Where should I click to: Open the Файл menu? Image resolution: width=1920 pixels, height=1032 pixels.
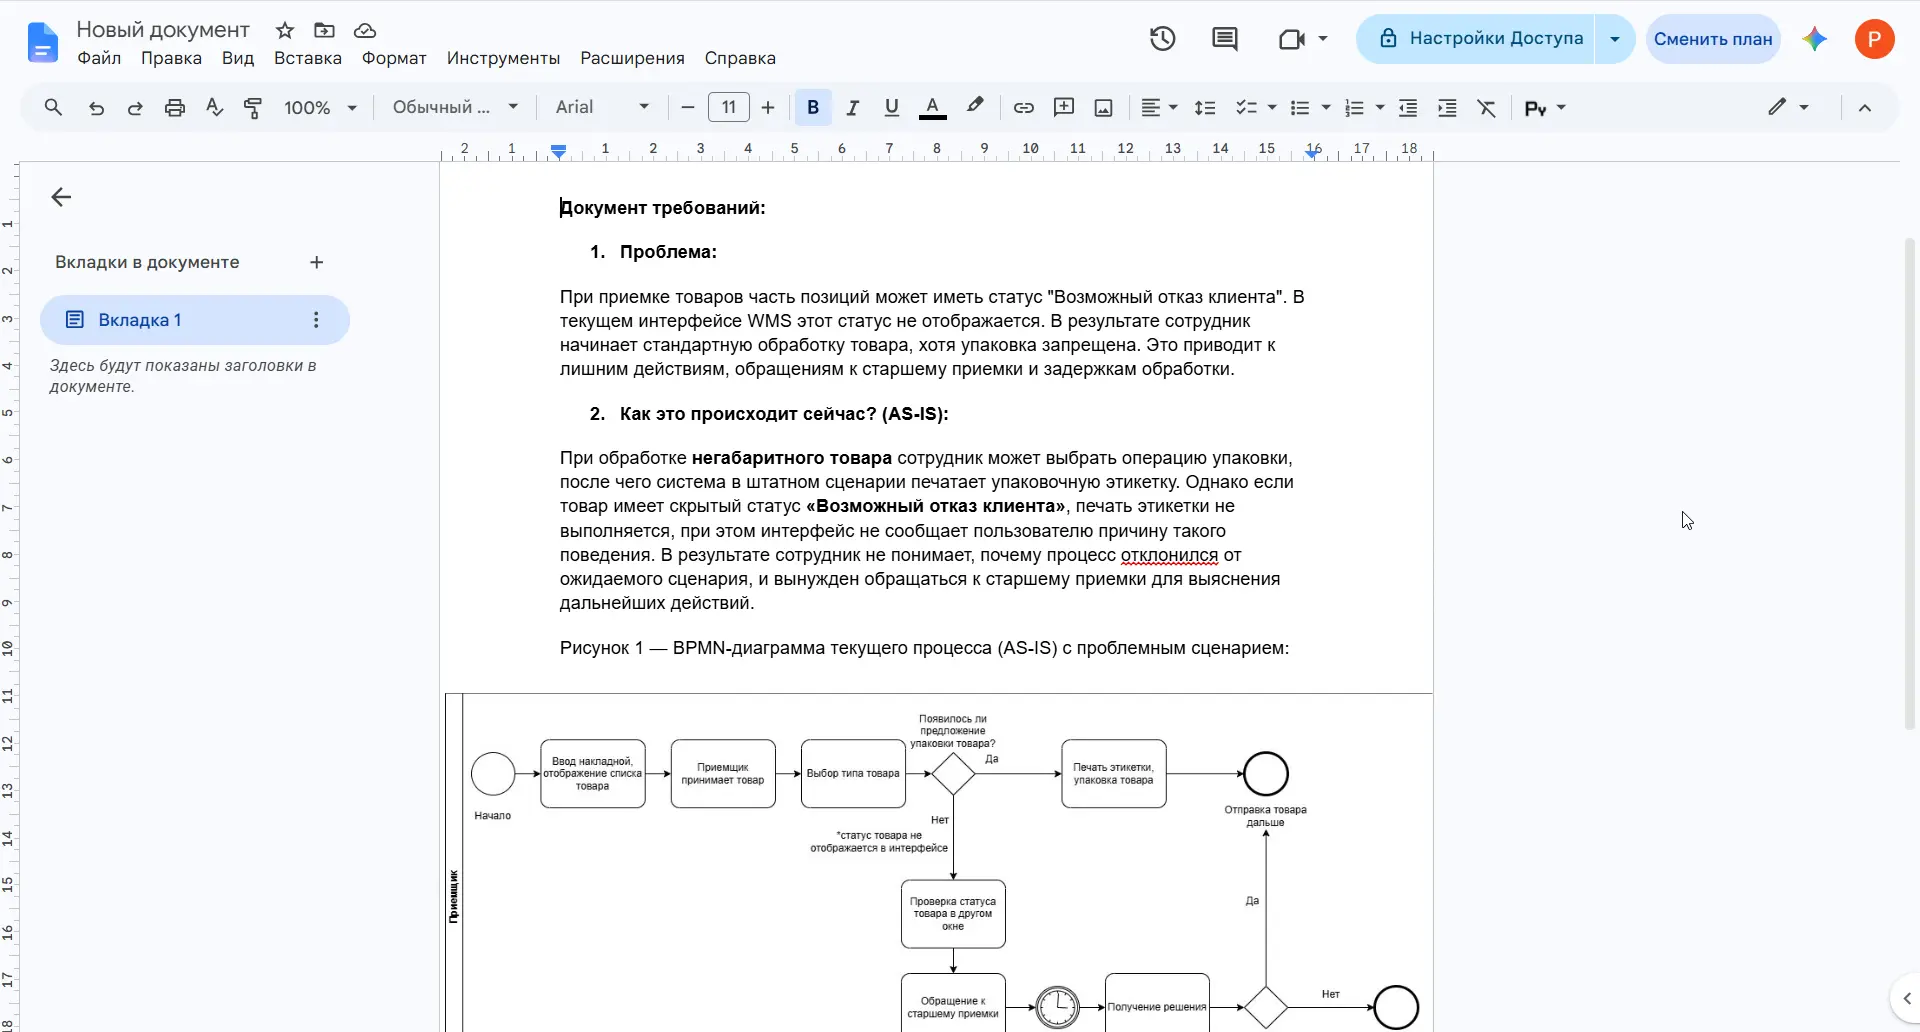[x=99, y=58]
